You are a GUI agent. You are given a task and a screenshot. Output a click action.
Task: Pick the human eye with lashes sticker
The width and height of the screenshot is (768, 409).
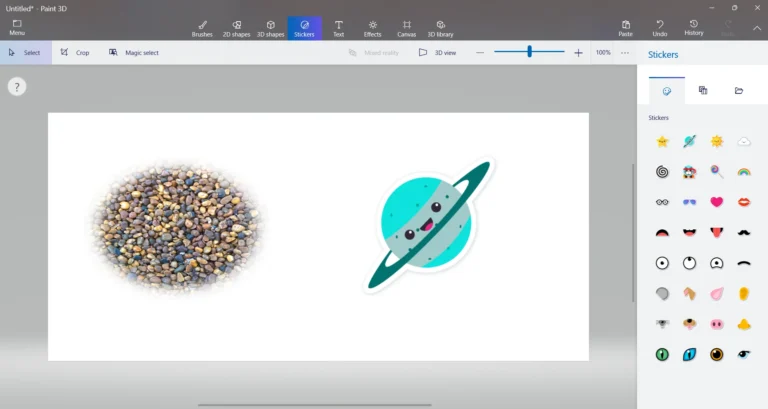tap(744, 354)
